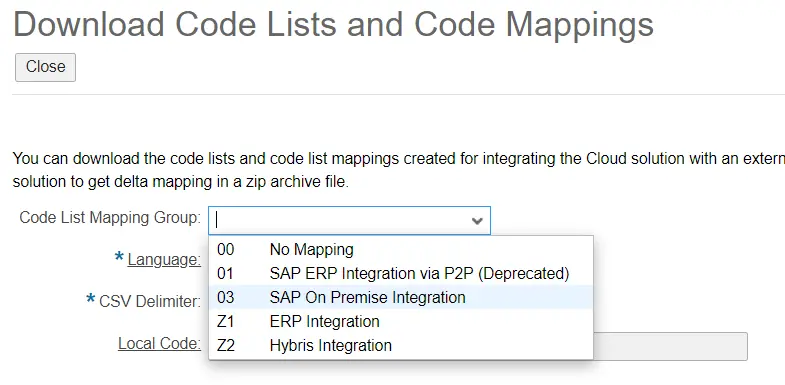Click the CSV Delimiter label

[150, 301]
